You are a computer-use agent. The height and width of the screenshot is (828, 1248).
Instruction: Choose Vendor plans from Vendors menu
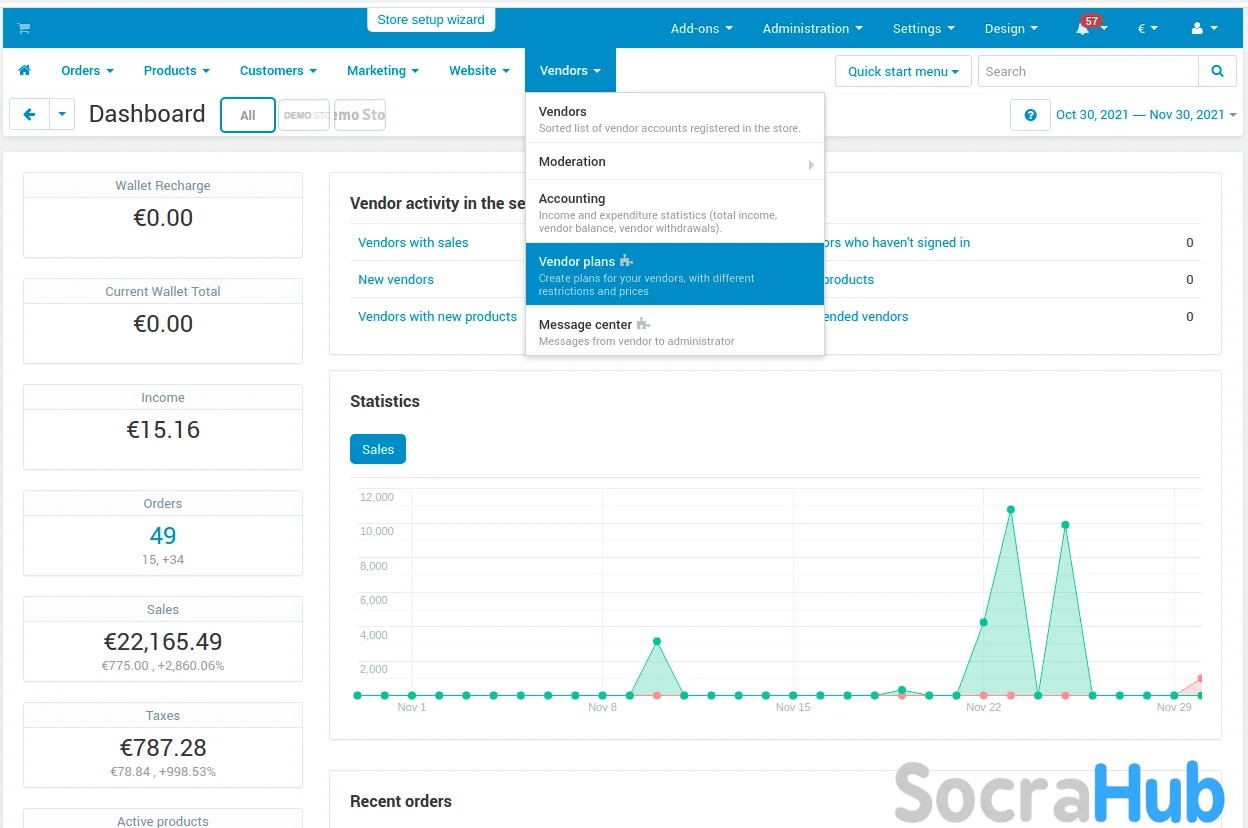click(x=674, y=274)
